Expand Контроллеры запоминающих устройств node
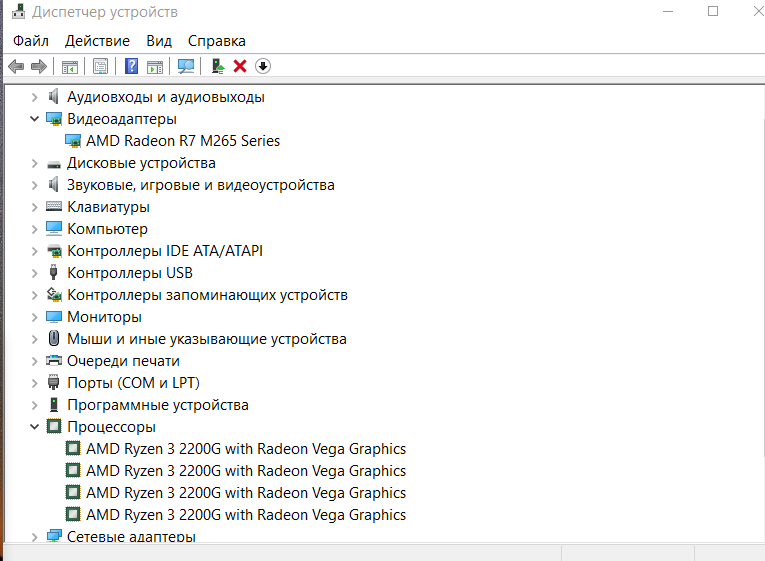This screenshot has height=561, width=765. [34, 295]
